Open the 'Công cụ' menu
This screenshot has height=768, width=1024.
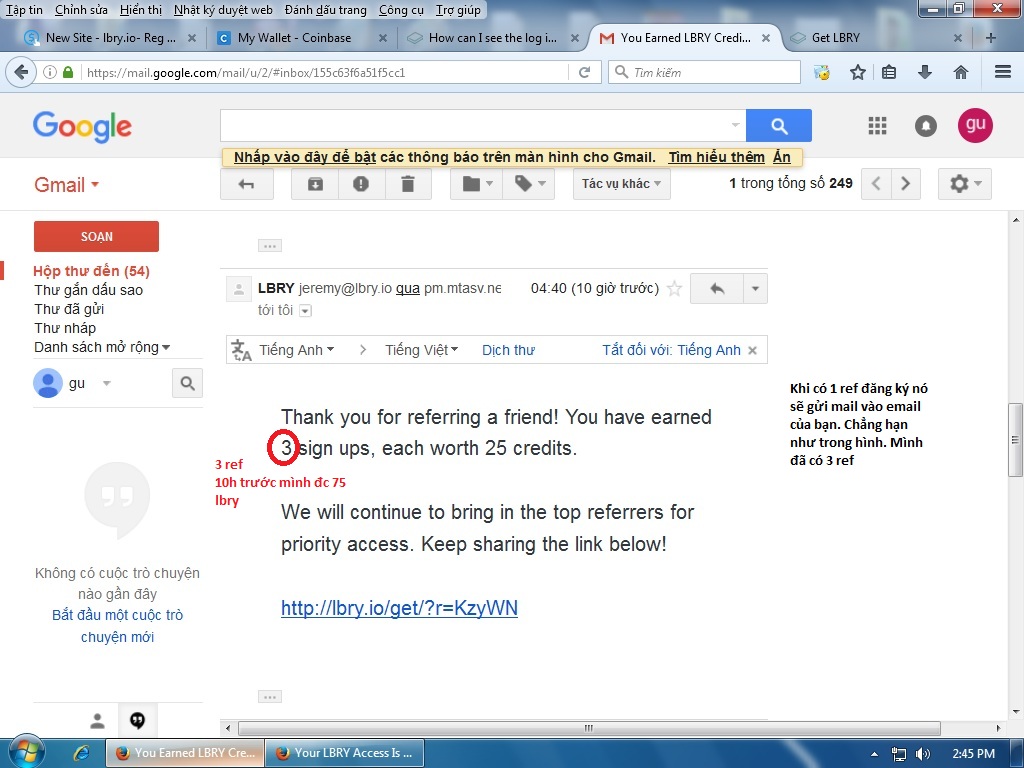tap(401, 10)
